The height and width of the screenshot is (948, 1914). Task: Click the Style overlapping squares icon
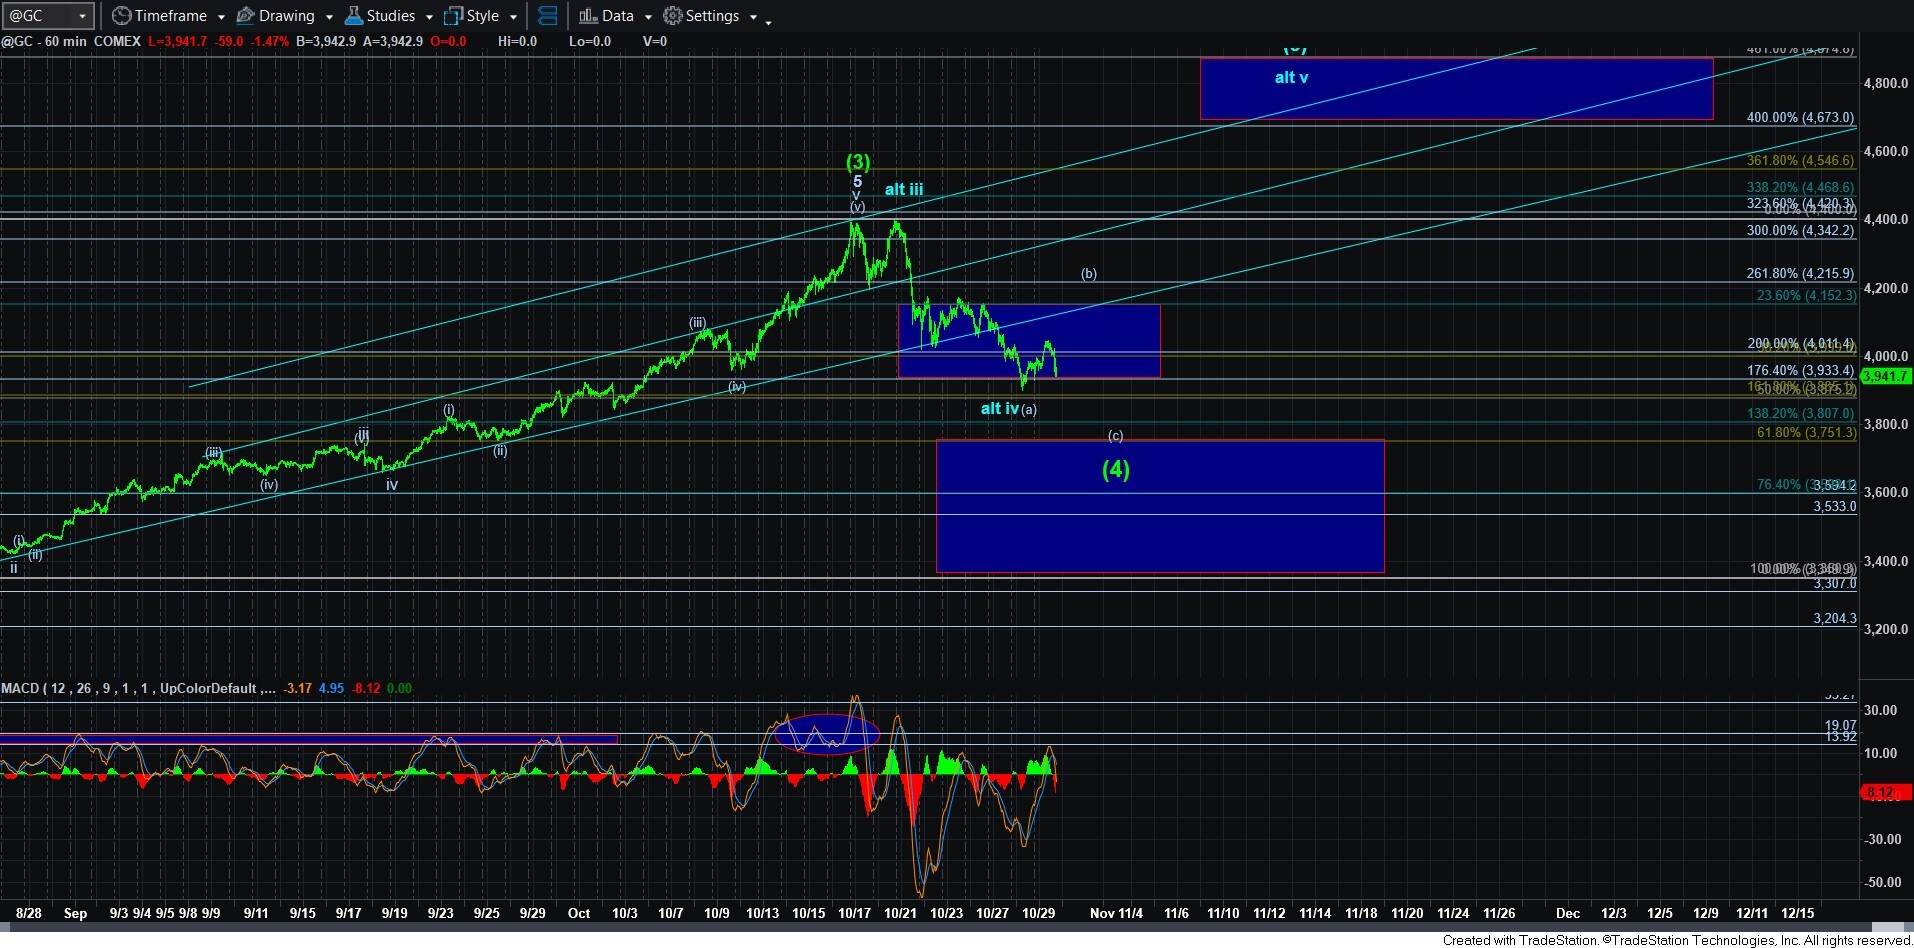pos(453,16)
